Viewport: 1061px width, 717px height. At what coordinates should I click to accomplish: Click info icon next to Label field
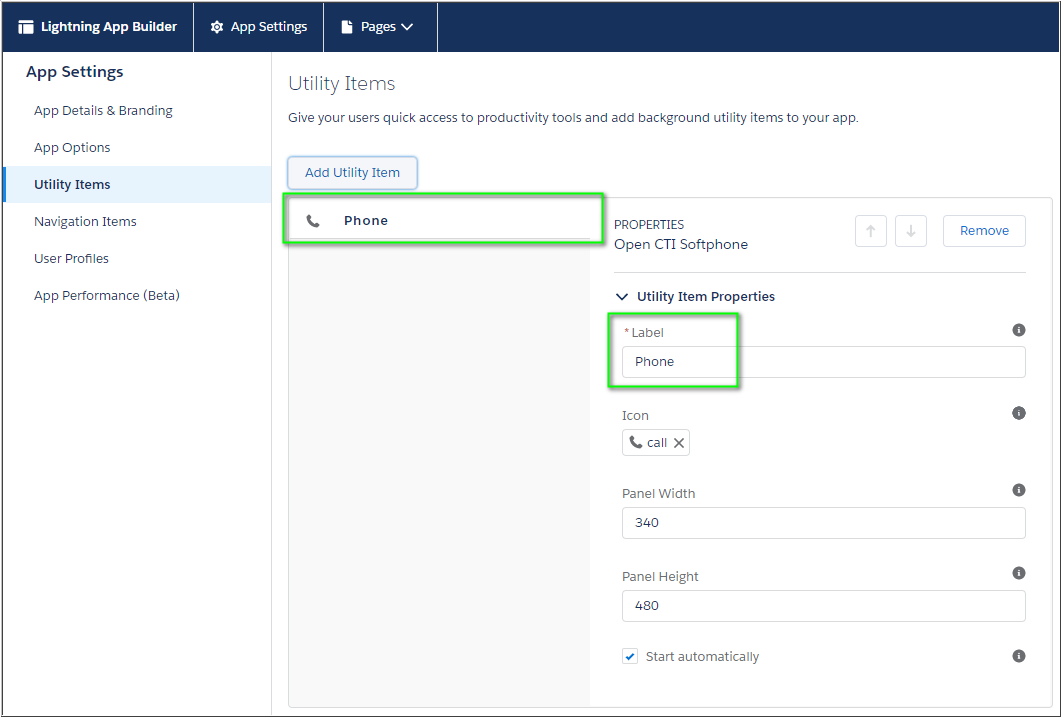(x=1018, y=330)
